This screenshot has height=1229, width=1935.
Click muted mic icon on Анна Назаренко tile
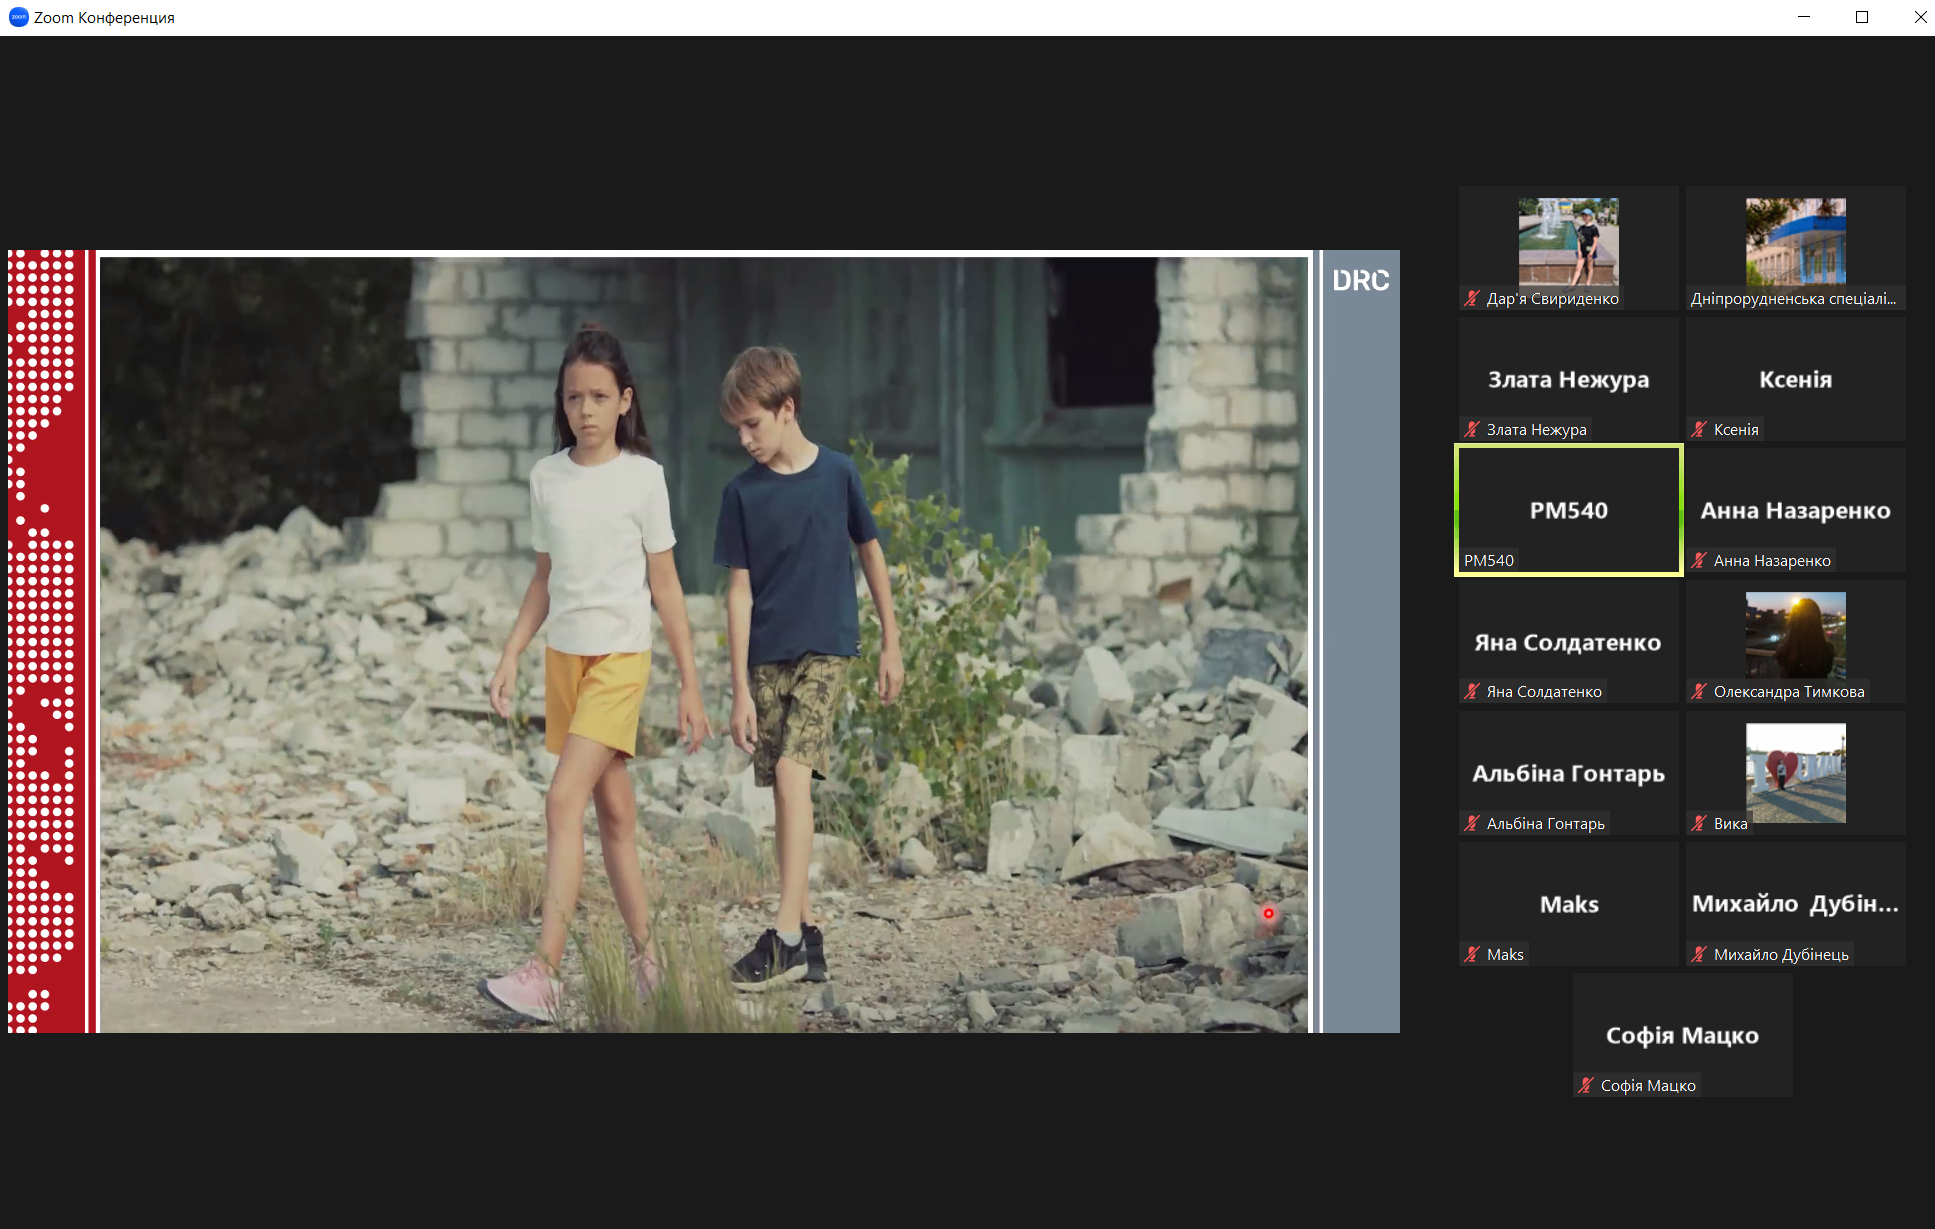point(1699,560)
